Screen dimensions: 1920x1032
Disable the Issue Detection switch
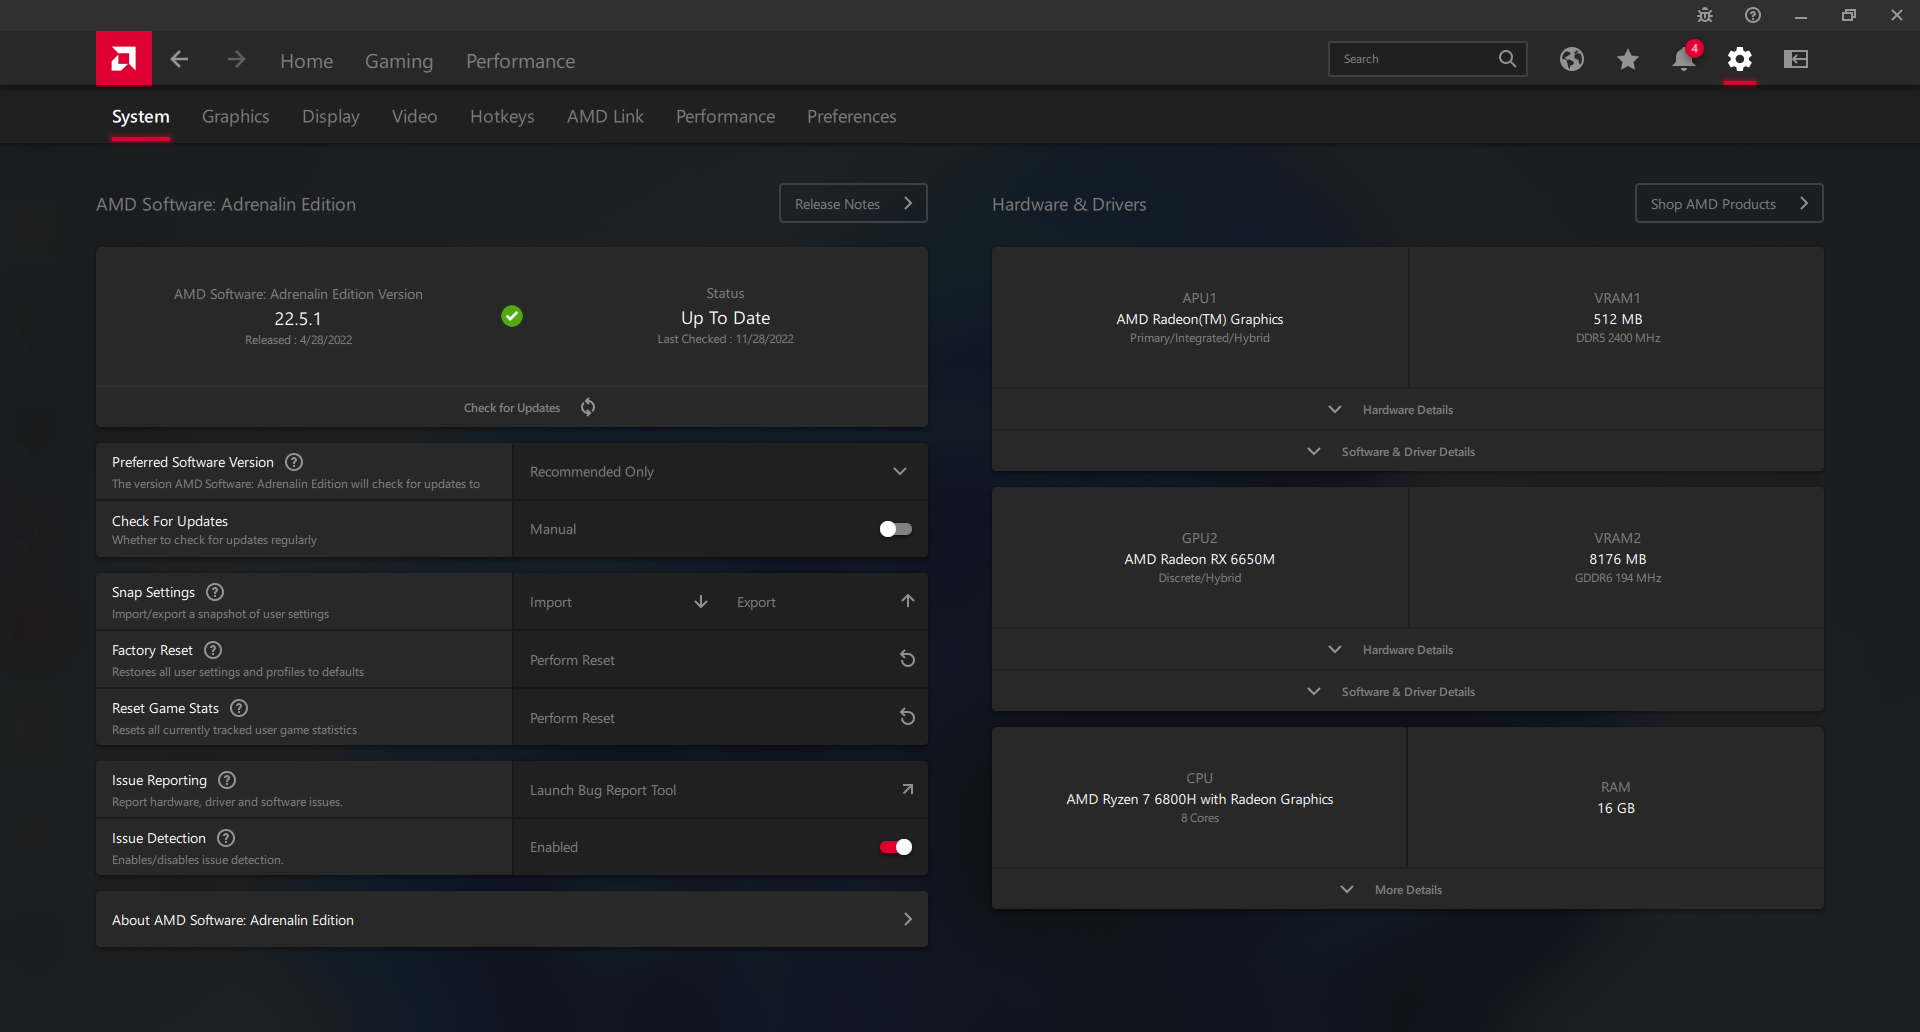coord(896,847)
